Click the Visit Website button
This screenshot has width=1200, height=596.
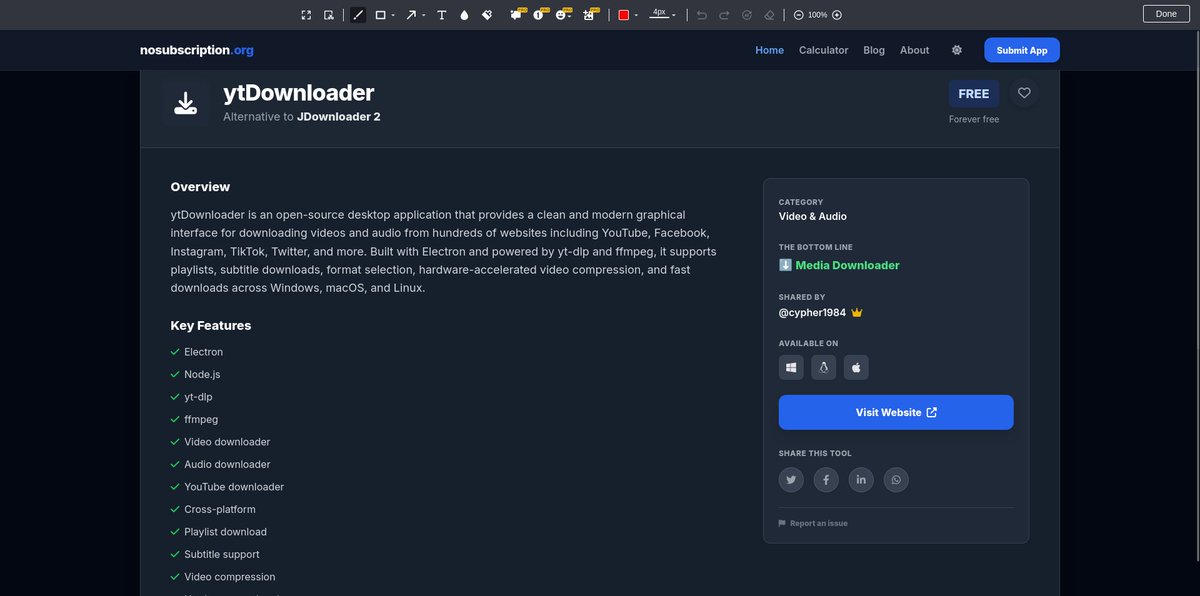pos(896,412)
